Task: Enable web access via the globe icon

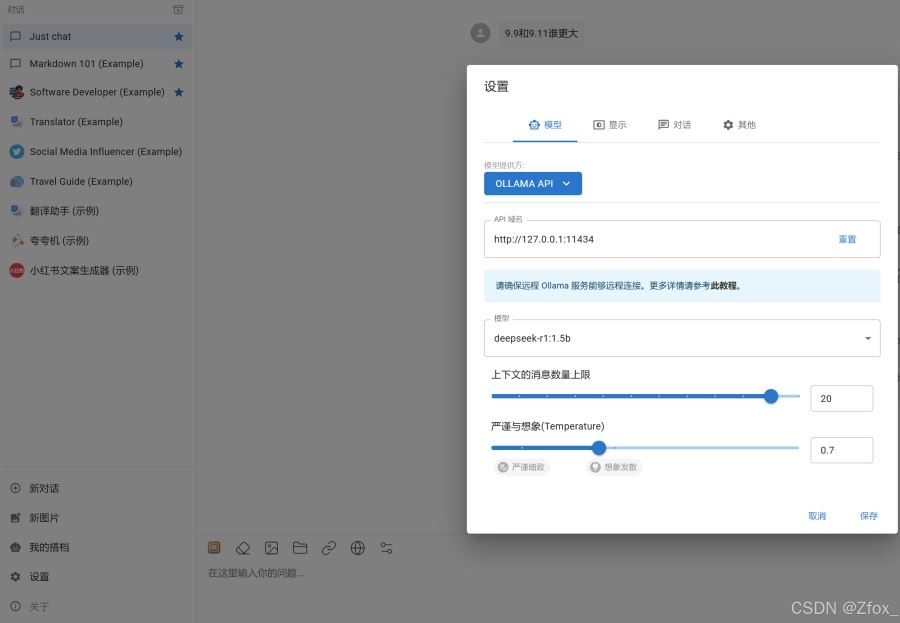Action: [x=357, y=548]
